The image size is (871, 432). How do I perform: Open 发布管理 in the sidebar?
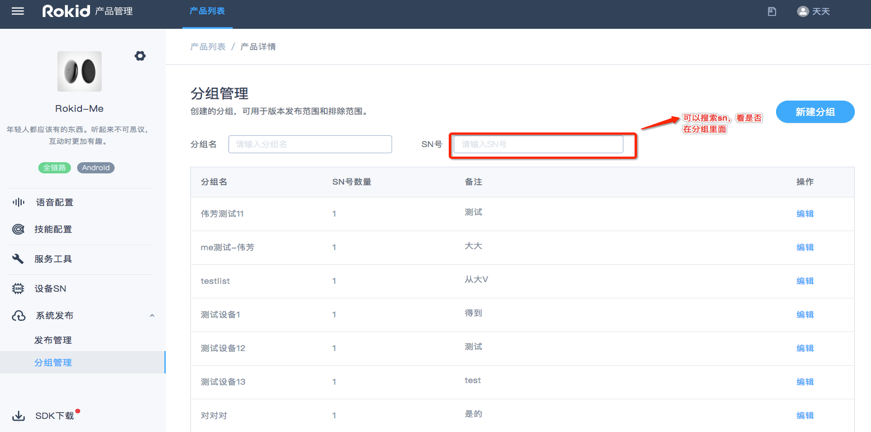click(53, 340)
